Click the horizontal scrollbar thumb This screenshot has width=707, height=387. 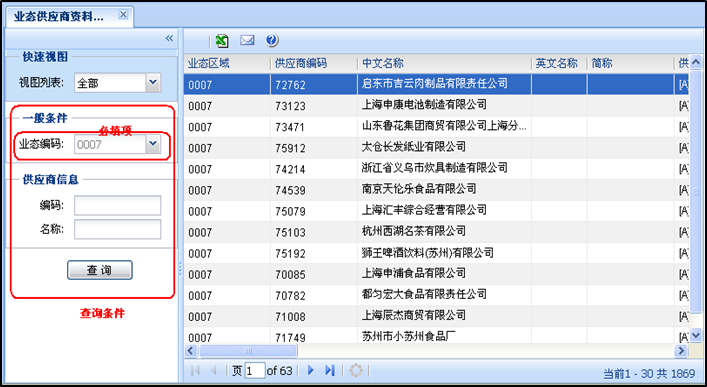coord(248,350)
